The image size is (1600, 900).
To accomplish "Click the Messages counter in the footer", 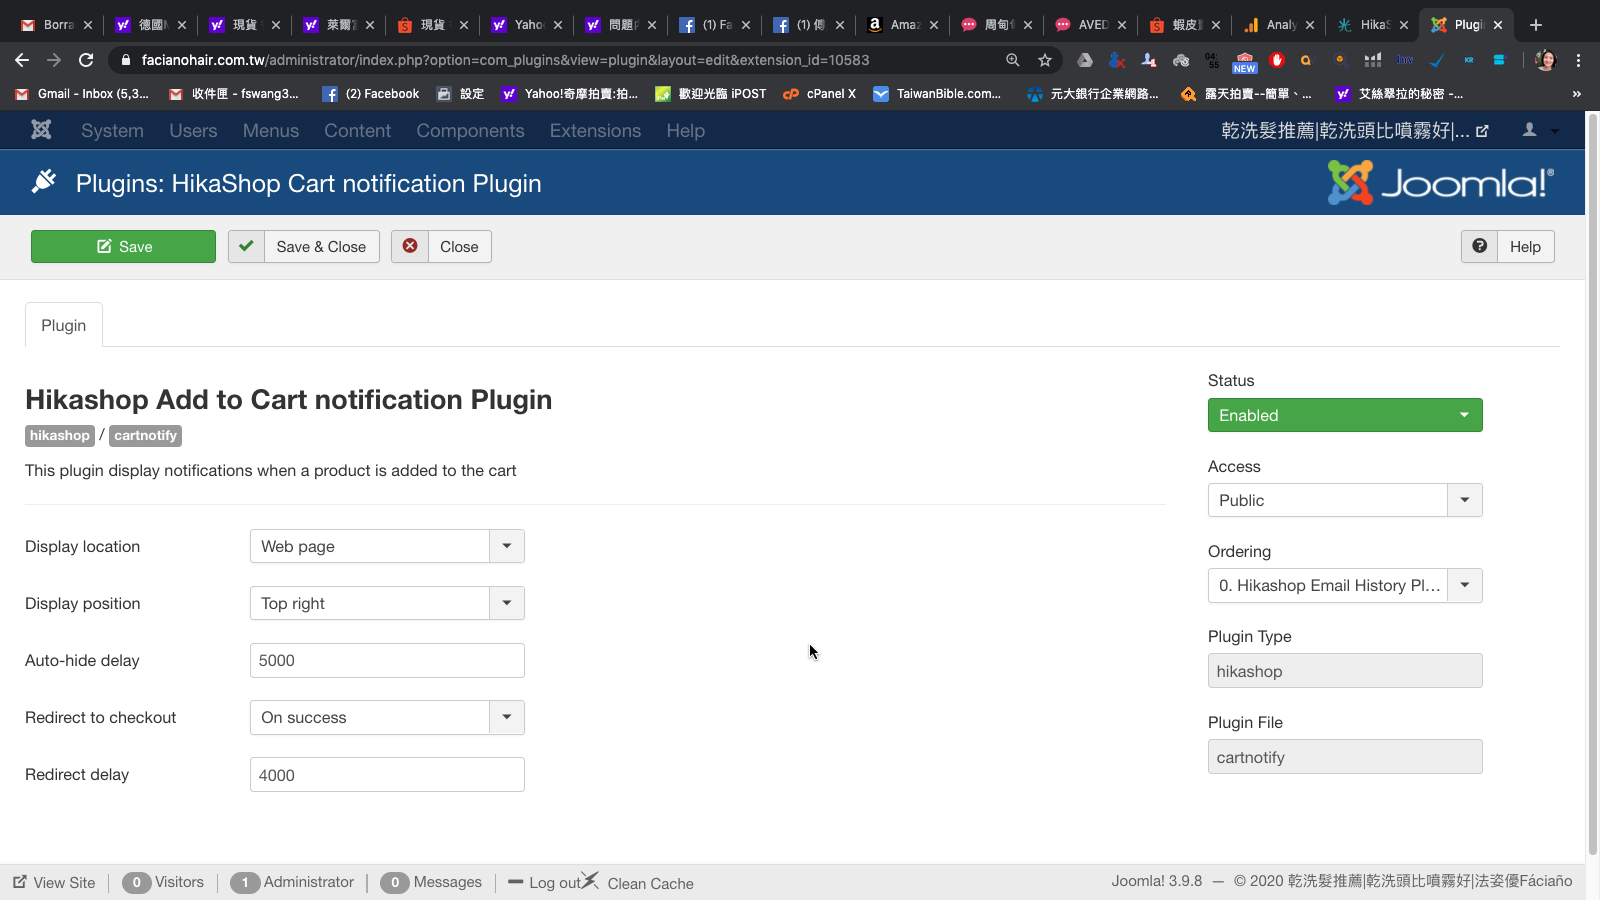I will coord(431,882).
